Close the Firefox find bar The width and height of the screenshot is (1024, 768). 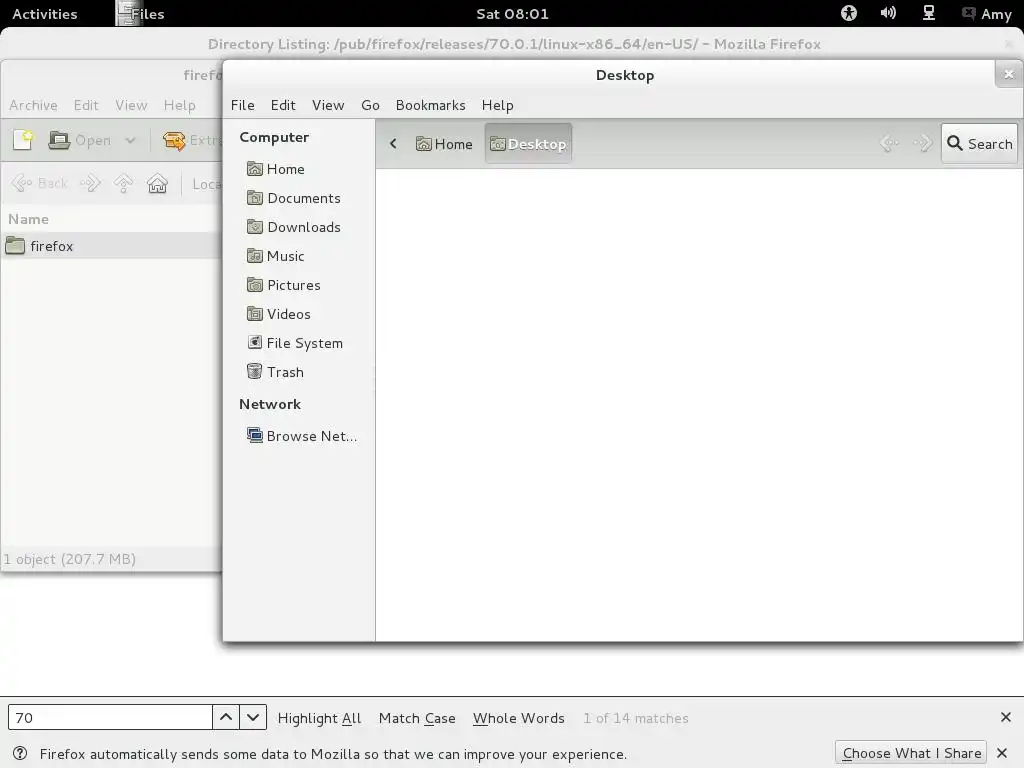[x=1006, y=718]
